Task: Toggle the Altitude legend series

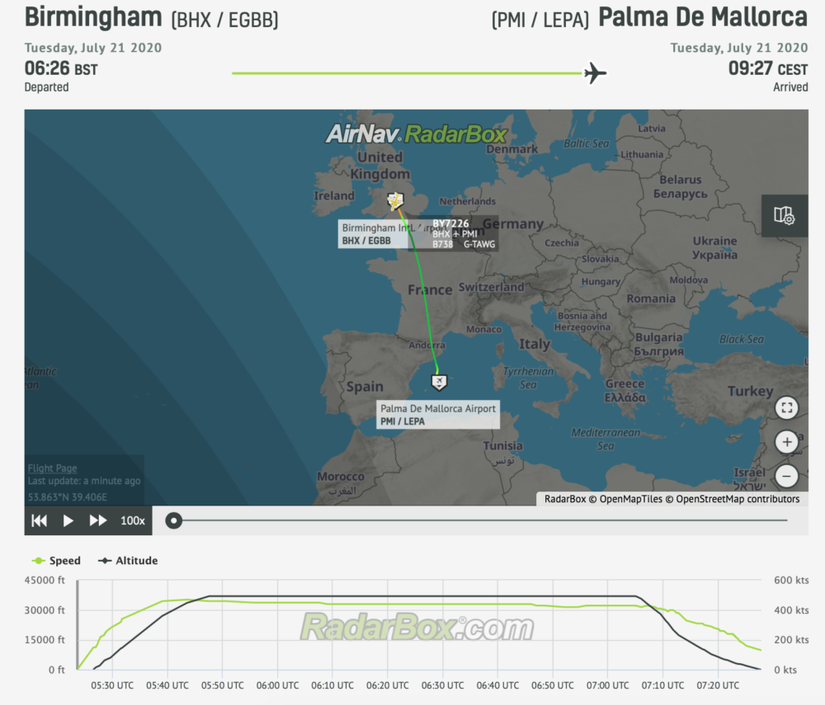Action: click(128, 561)
